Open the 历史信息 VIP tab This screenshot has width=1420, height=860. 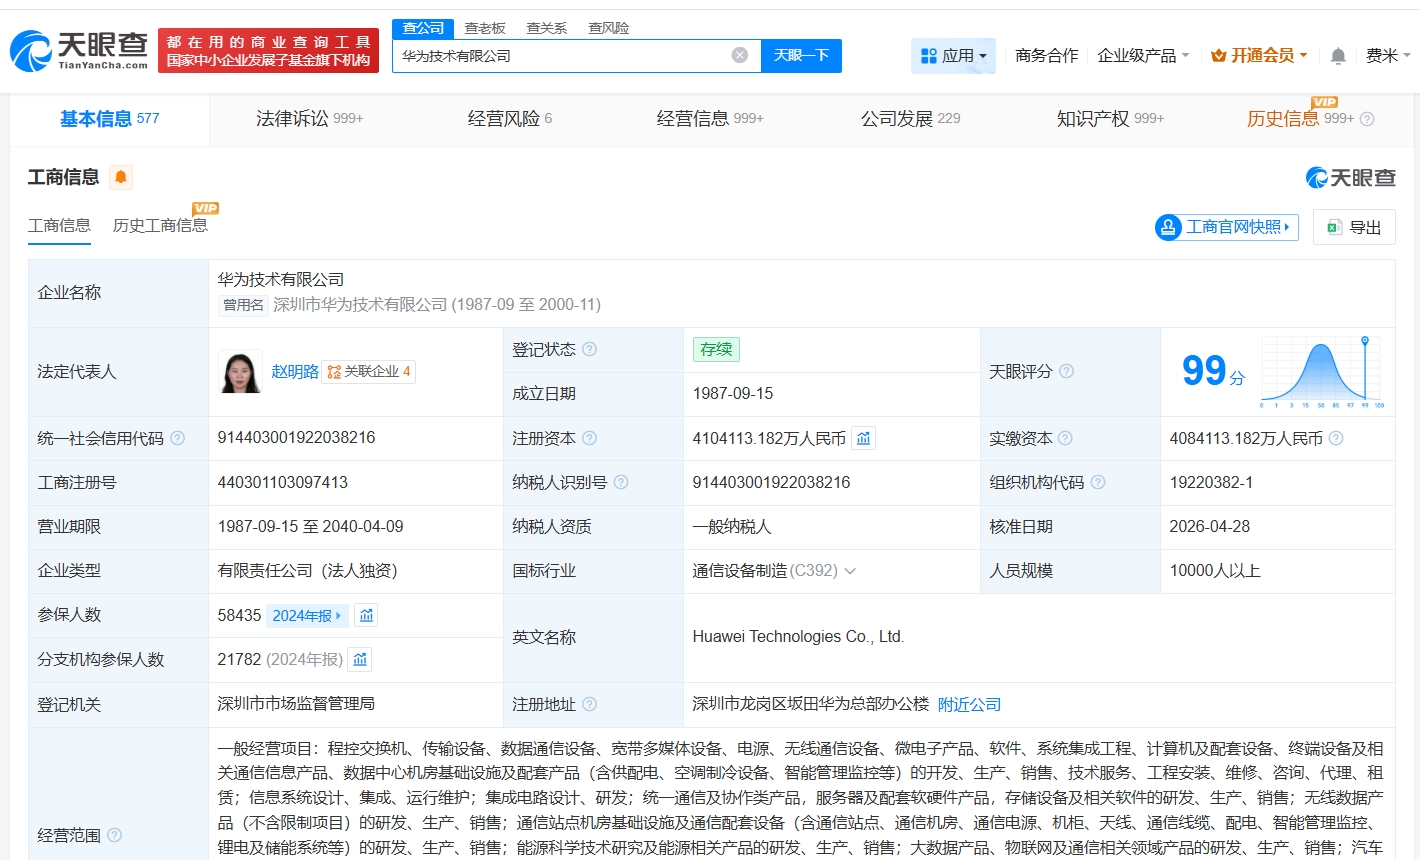tap(1300, 119)
